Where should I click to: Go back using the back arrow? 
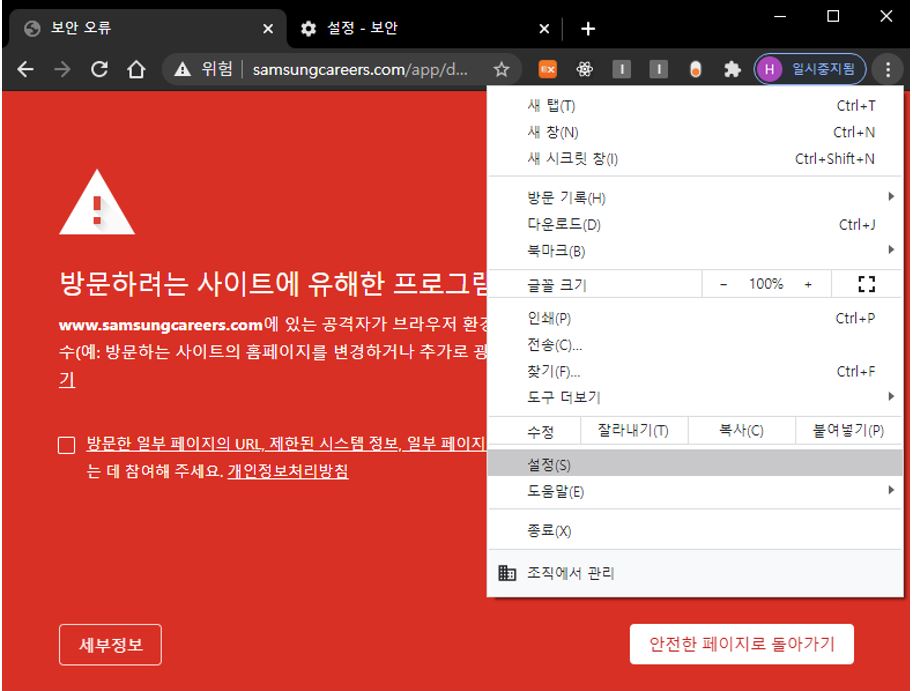(26, 70)
